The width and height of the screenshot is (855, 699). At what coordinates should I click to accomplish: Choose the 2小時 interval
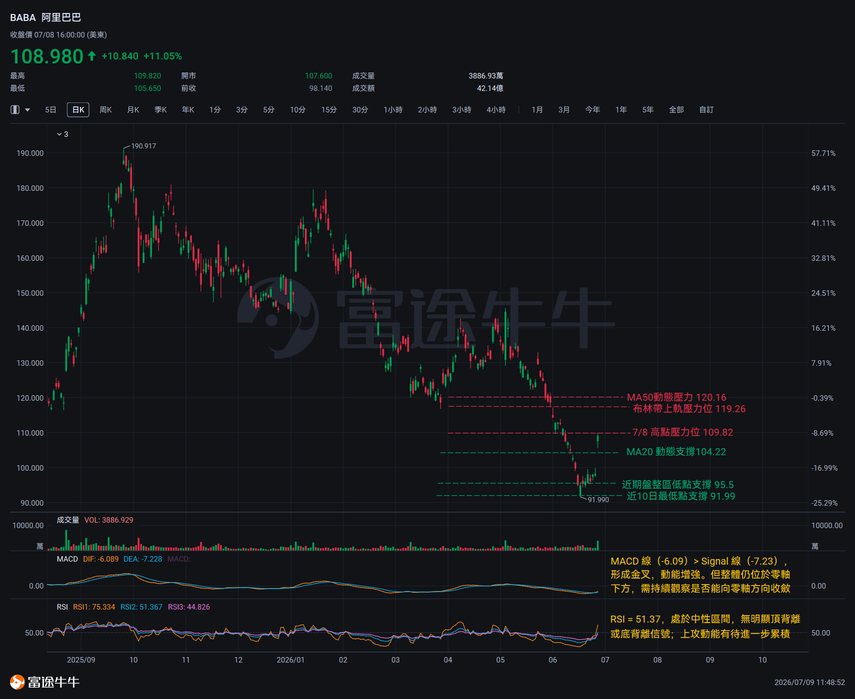(x=427, y=110)
